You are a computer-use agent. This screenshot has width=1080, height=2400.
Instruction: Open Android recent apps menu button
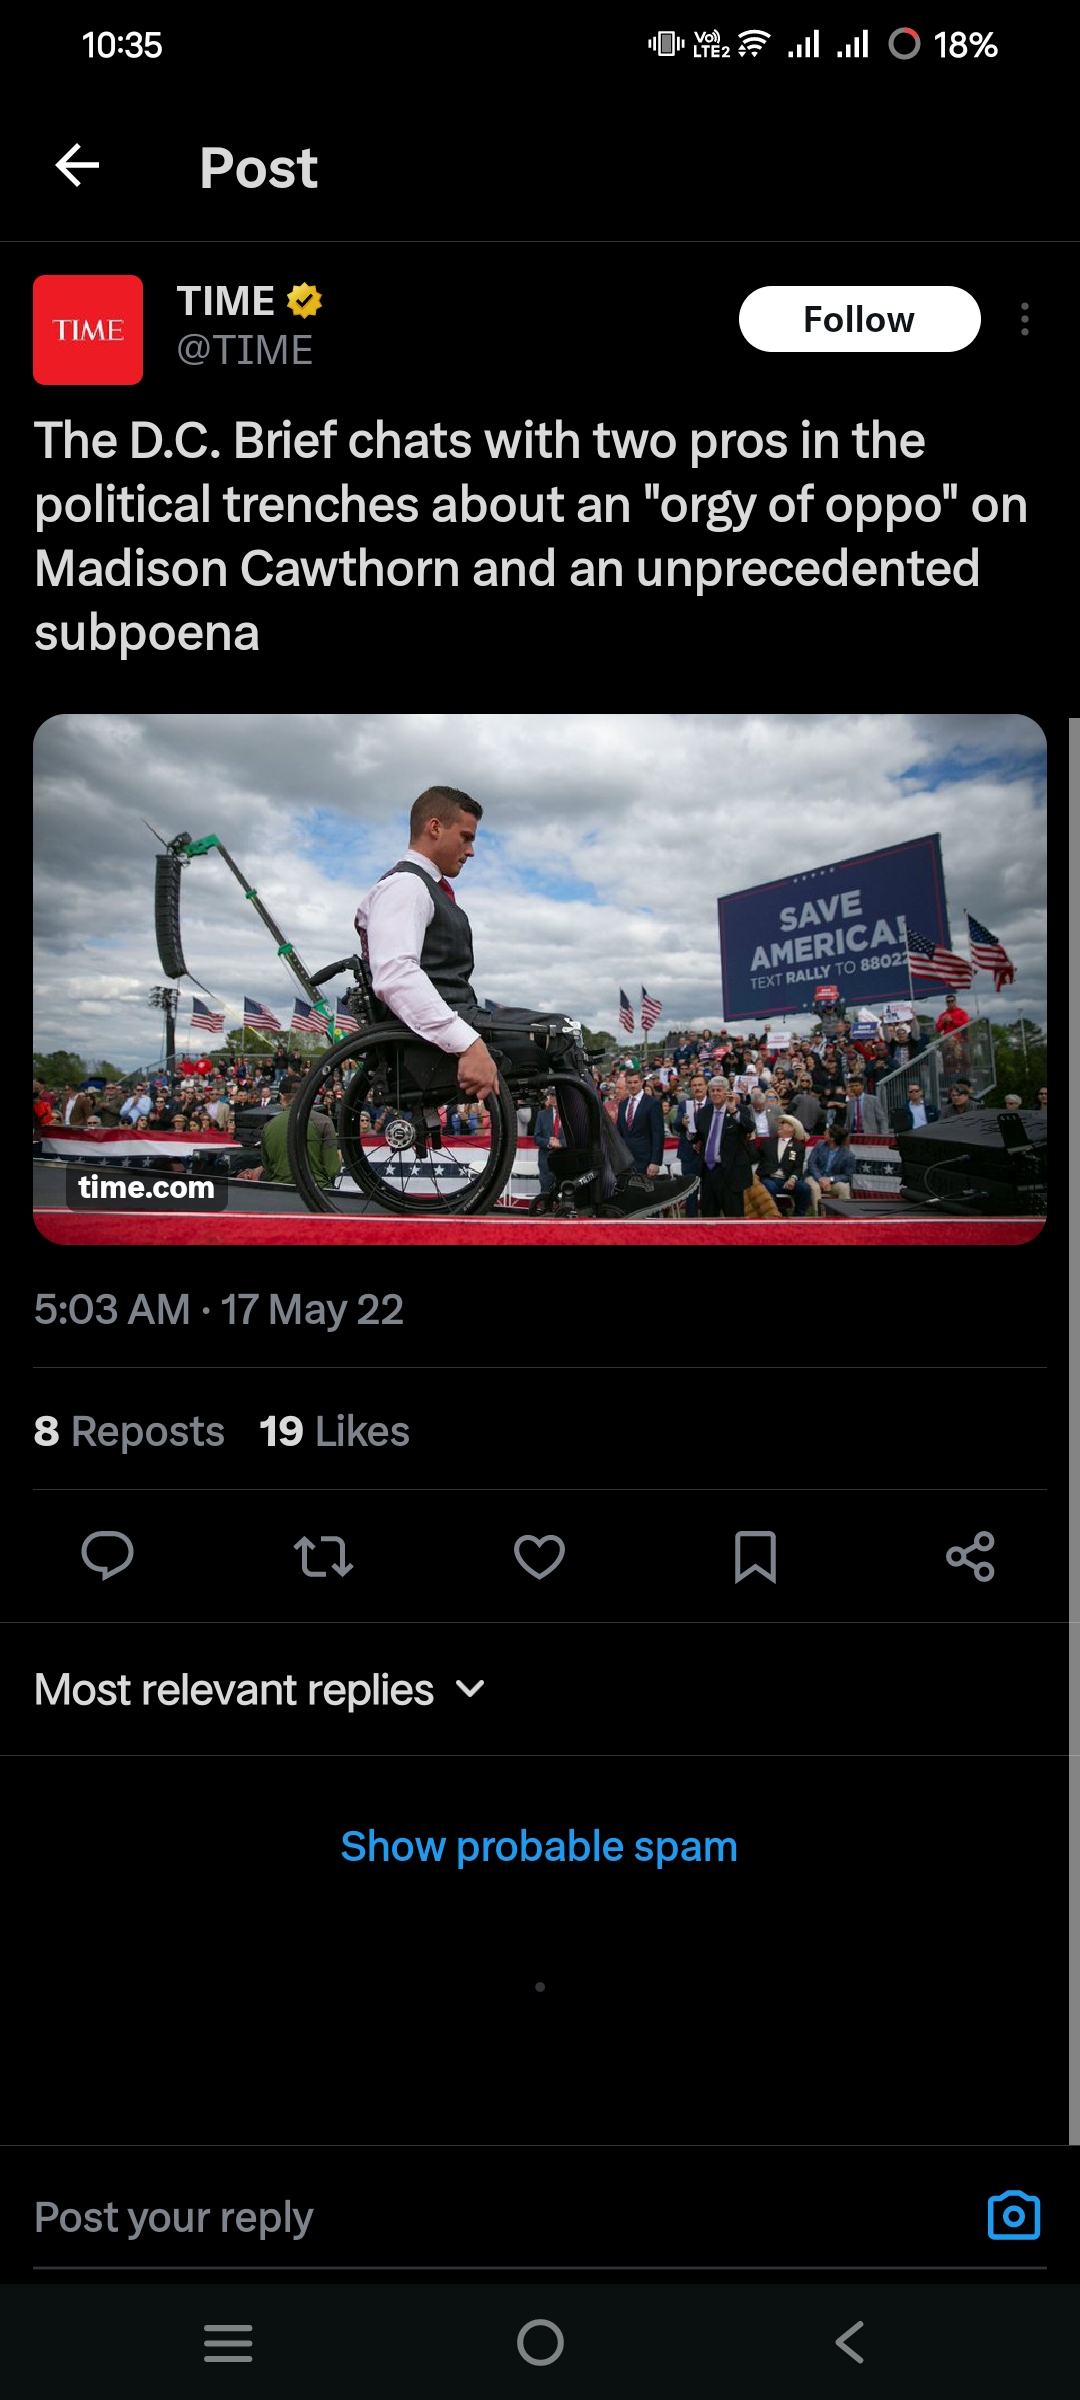228,2342
